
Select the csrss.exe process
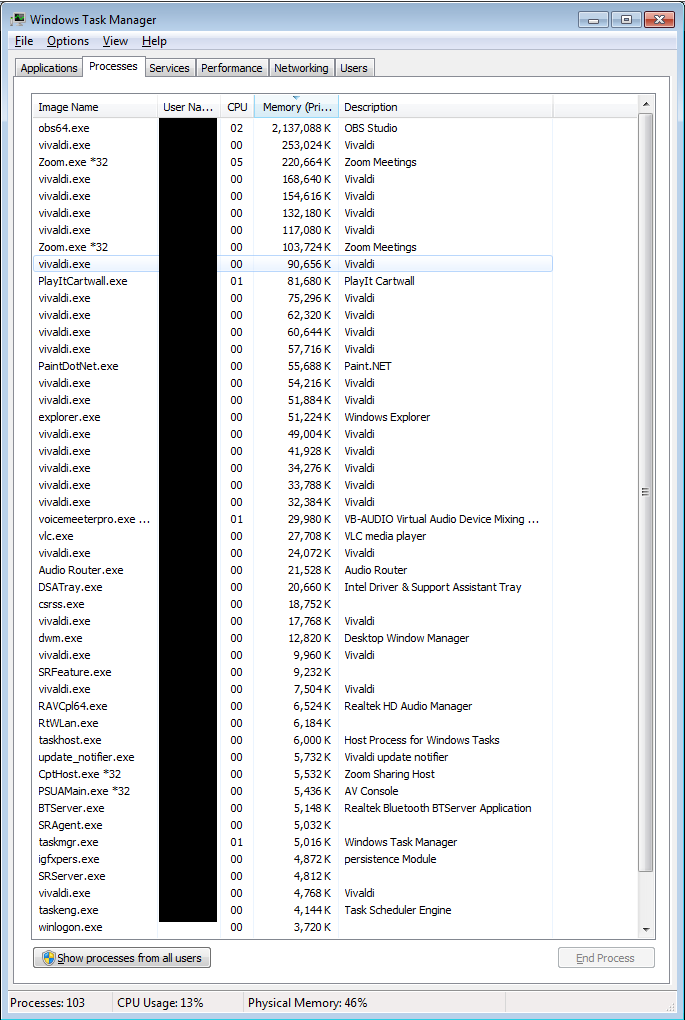click(293, 604)
